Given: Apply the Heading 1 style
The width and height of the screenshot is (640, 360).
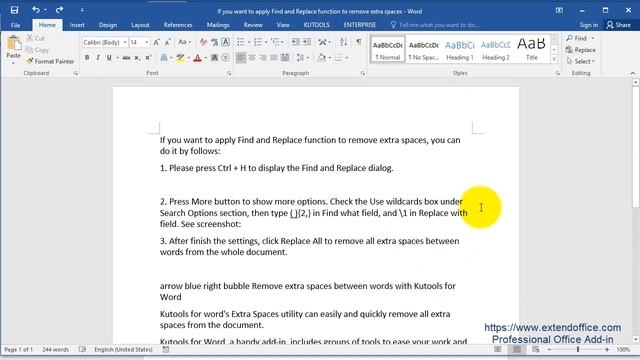Looking at the screenshot, I should click(460, 49).
